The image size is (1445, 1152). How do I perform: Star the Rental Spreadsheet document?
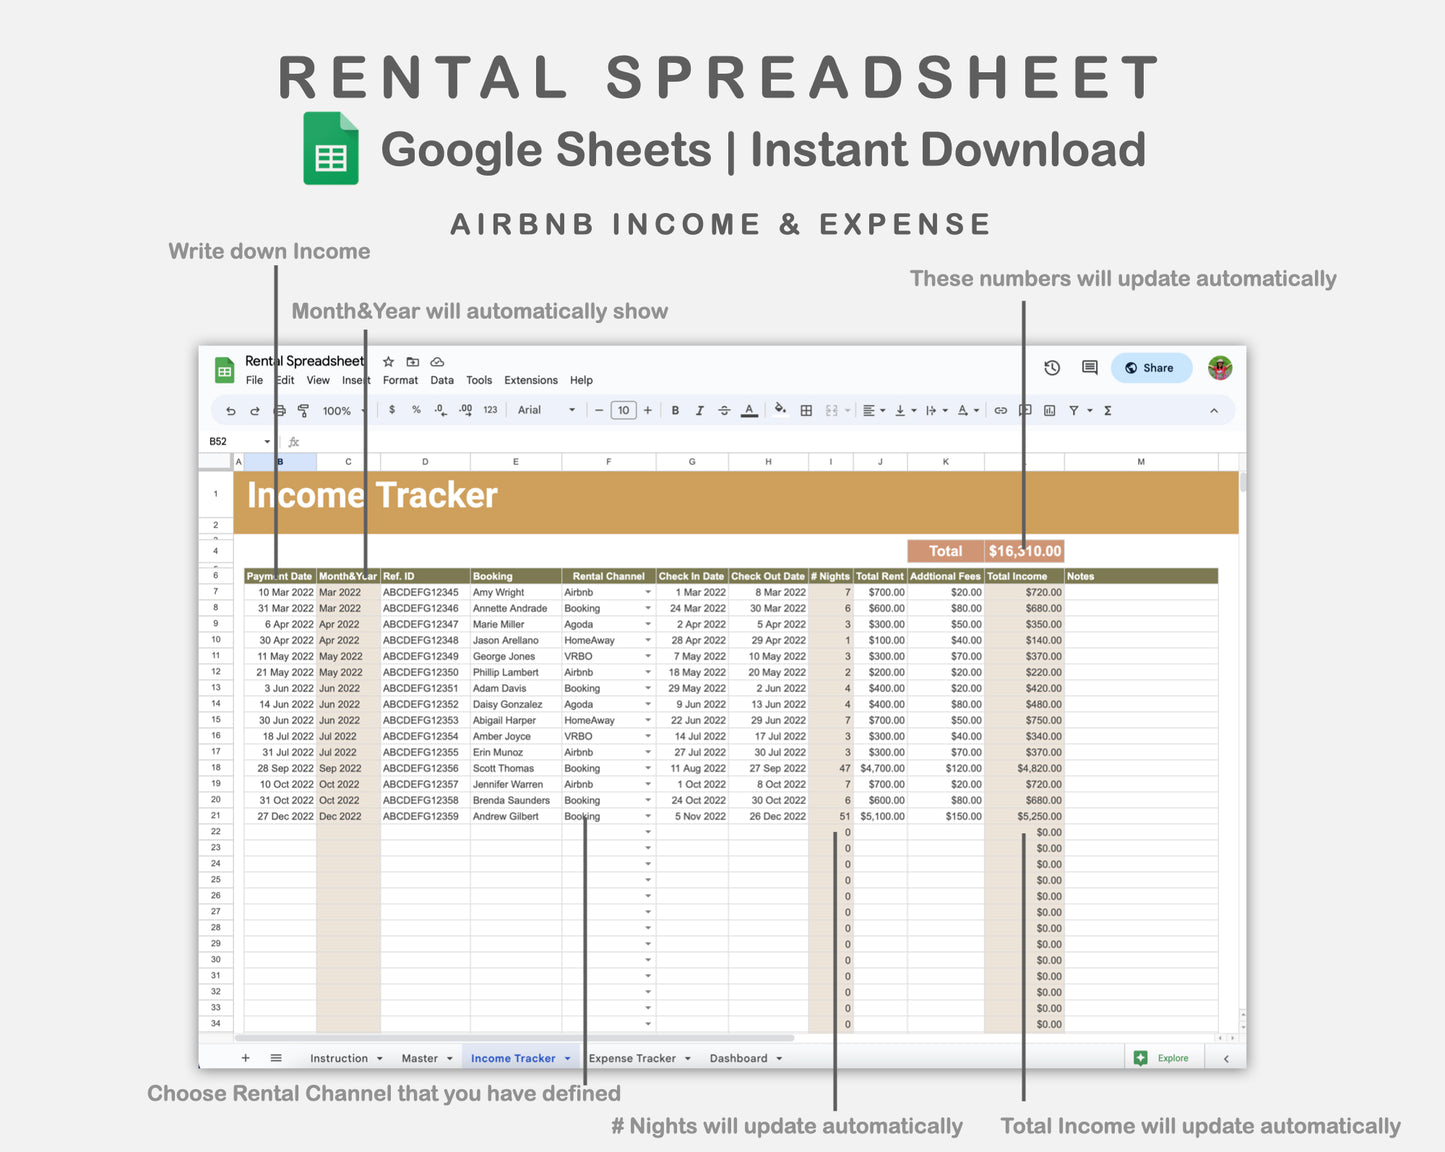(x=388, y=362)
